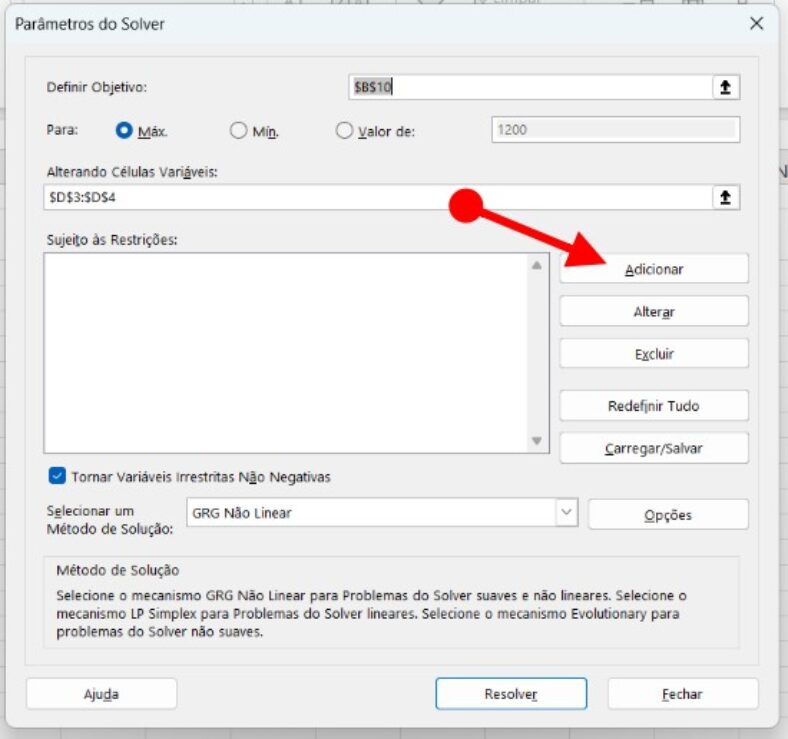The height and width of the screenshot is (739, 788).
Task: Click the Alterando Células Variáveis input field
Action: pyautogui.click(x=375, y=197)
